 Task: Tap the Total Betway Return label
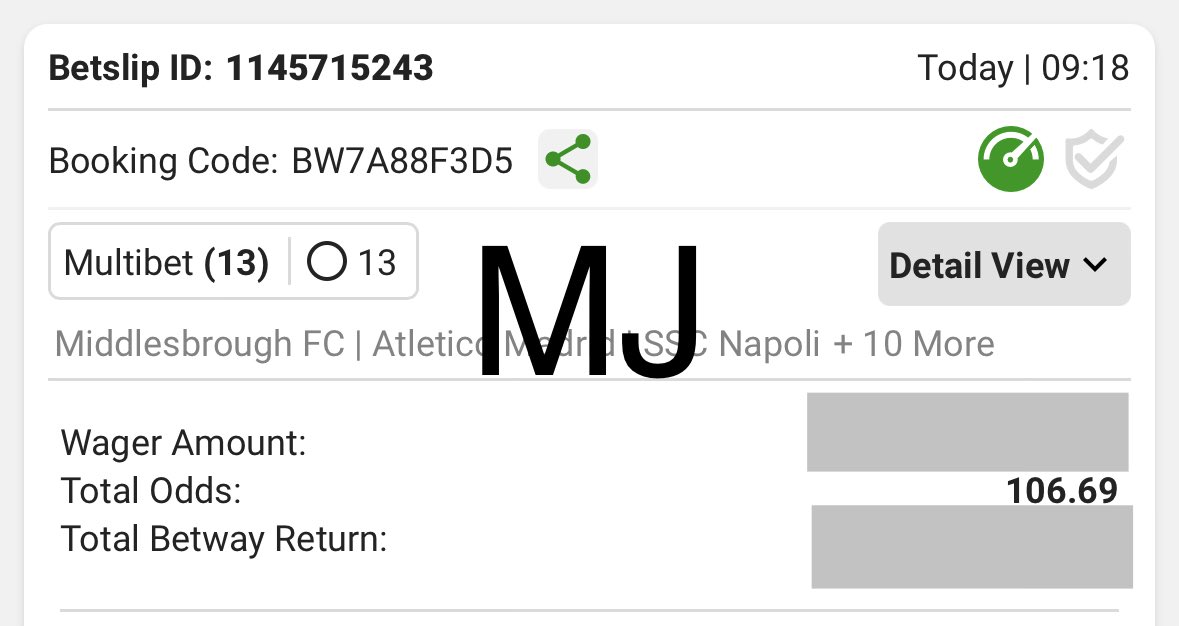(224, 539)
